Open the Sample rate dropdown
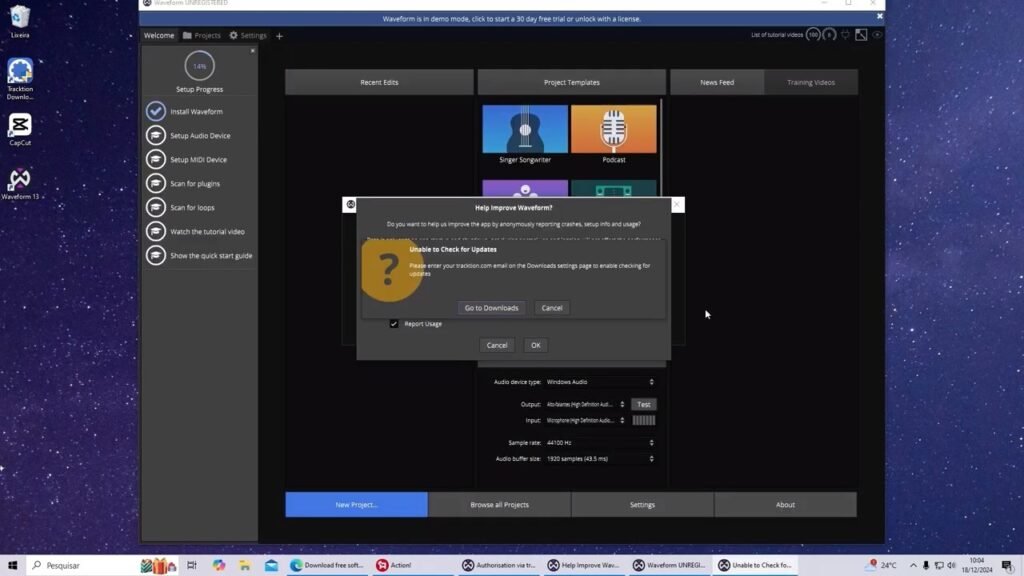Screen dimensions: 1024x576 (600, 443)
